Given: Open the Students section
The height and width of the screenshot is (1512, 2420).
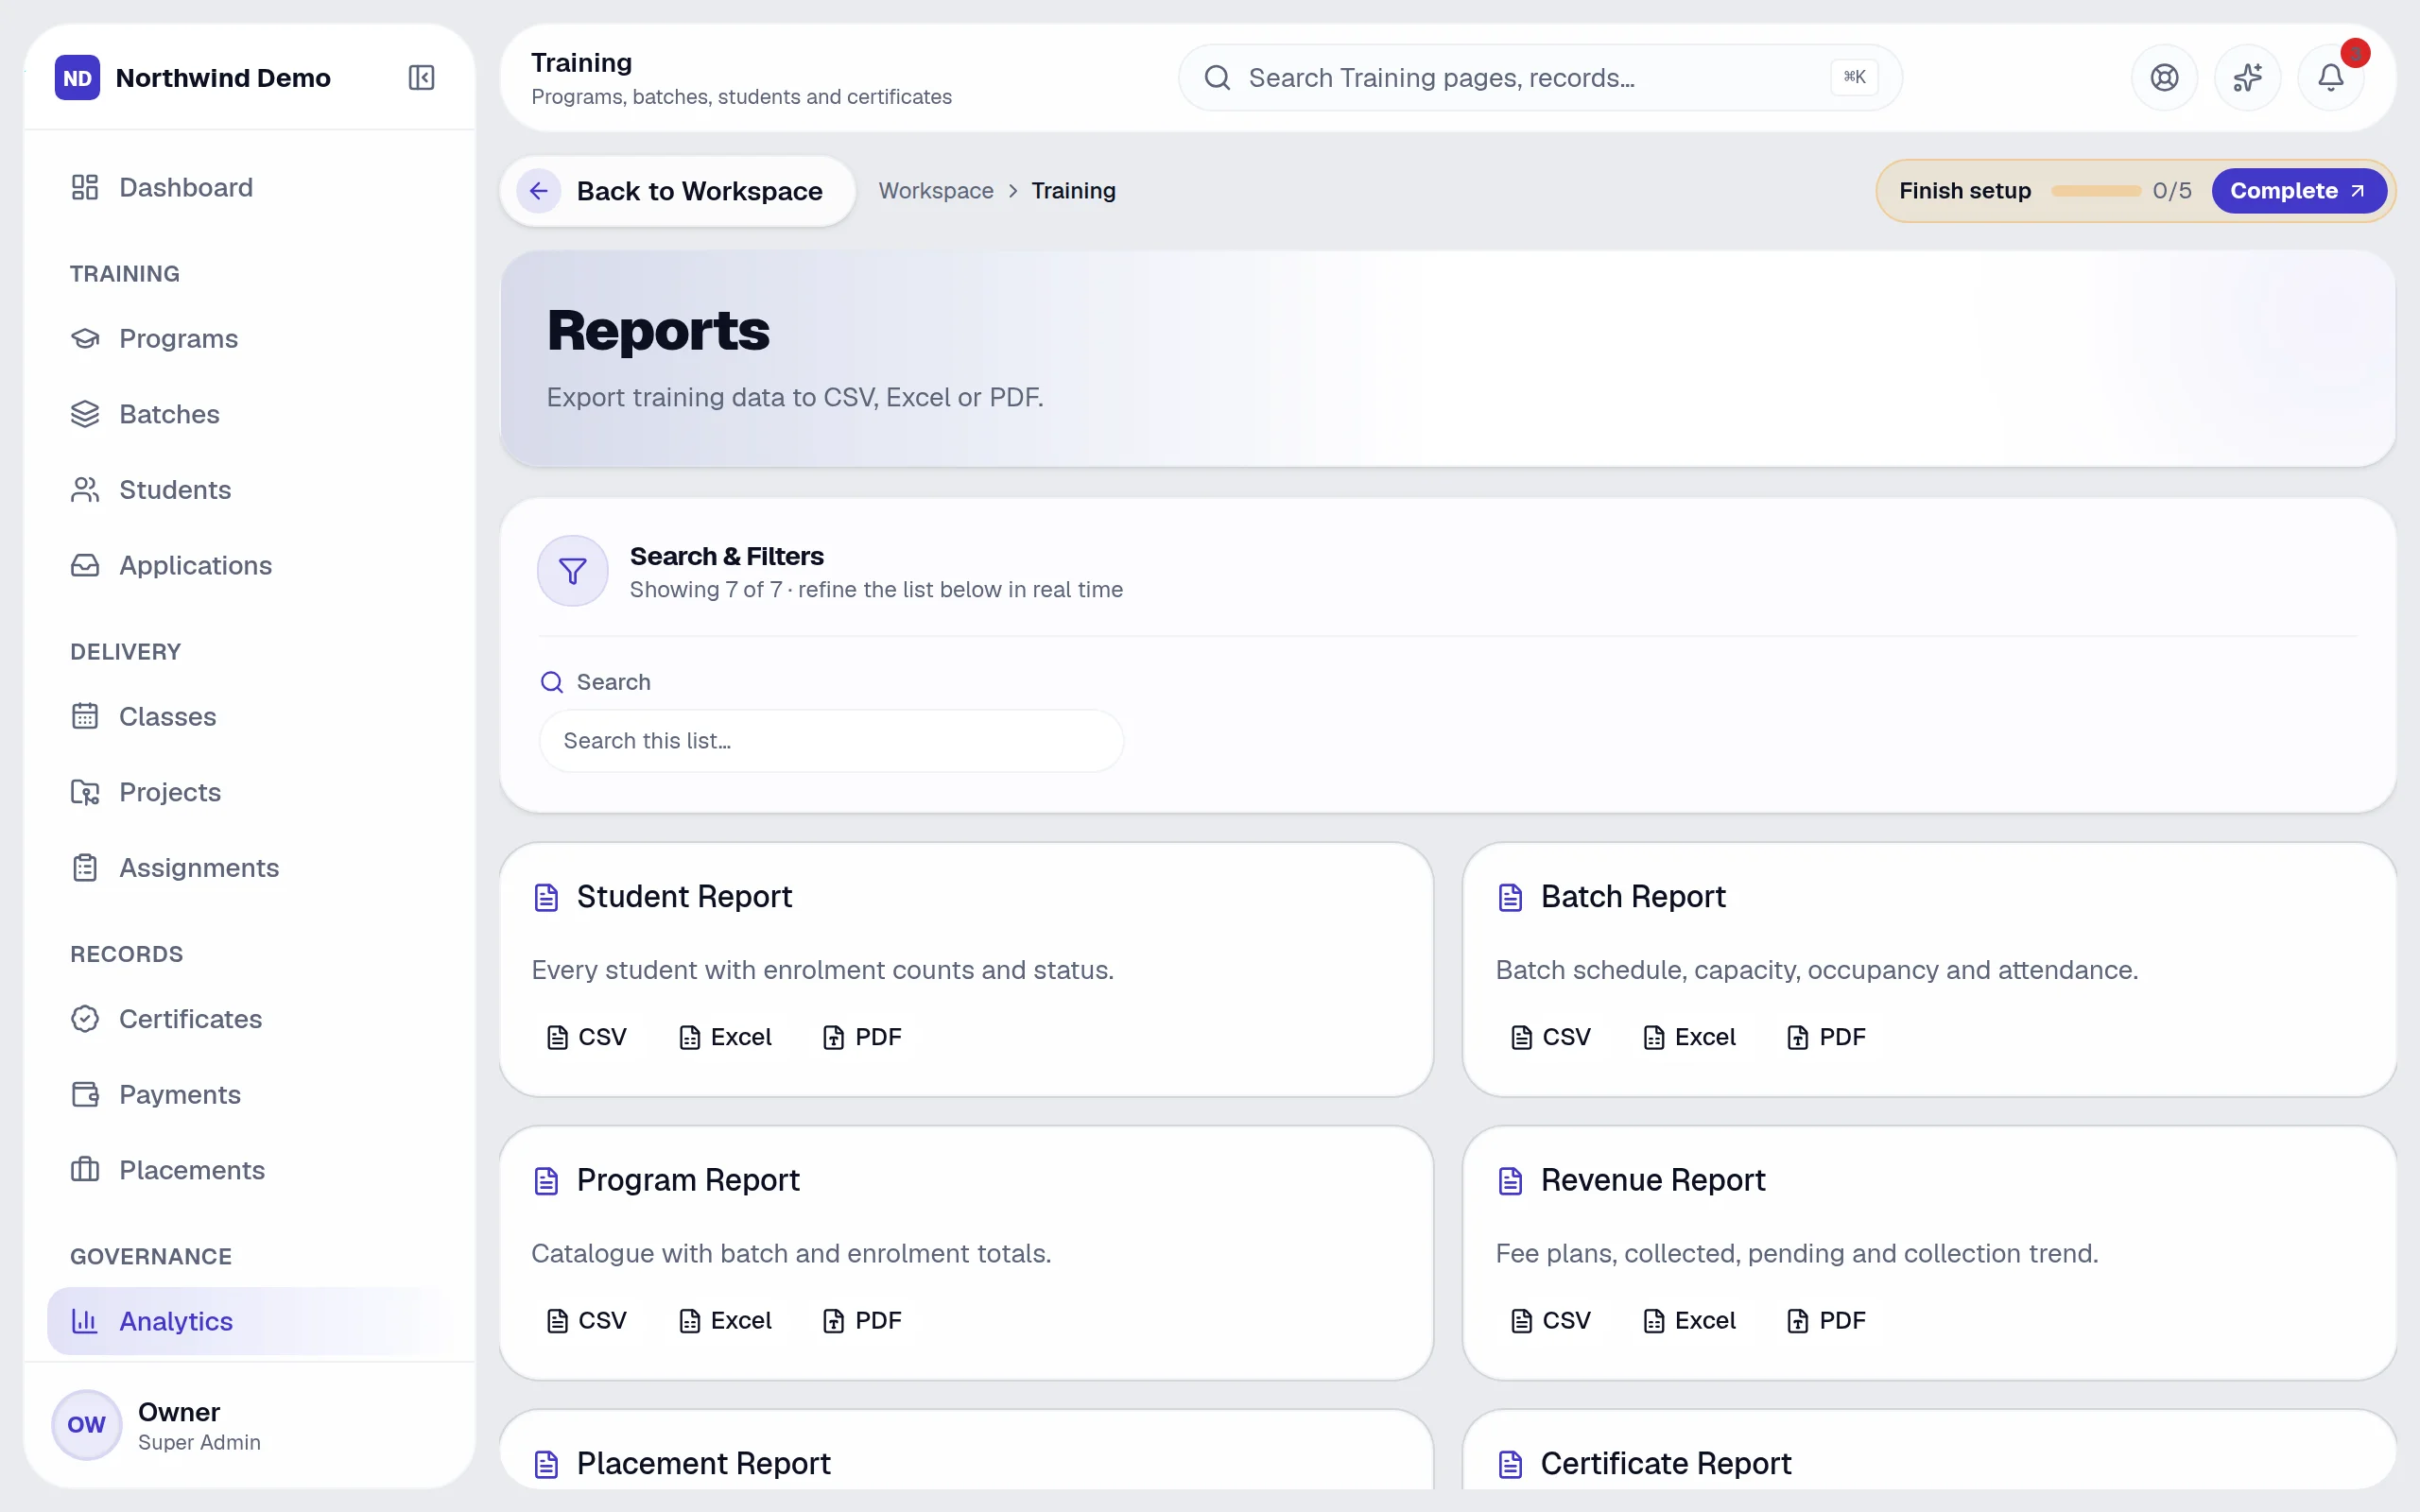Looking at the screenshot, I should tap(249, 489).
